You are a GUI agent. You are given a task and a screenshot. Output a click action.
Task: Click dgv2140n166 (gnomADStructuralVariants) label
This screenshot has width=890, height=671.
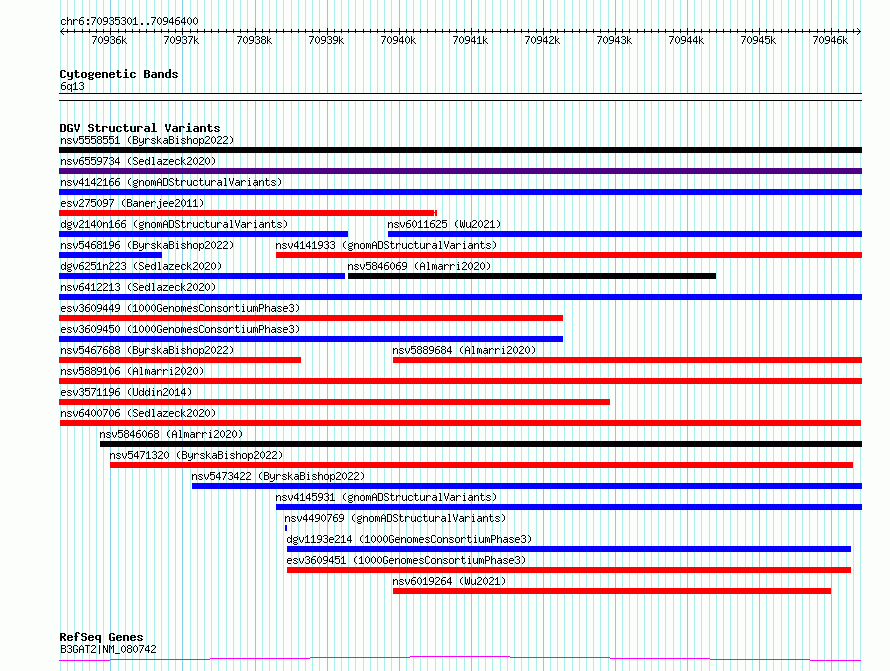174,224
